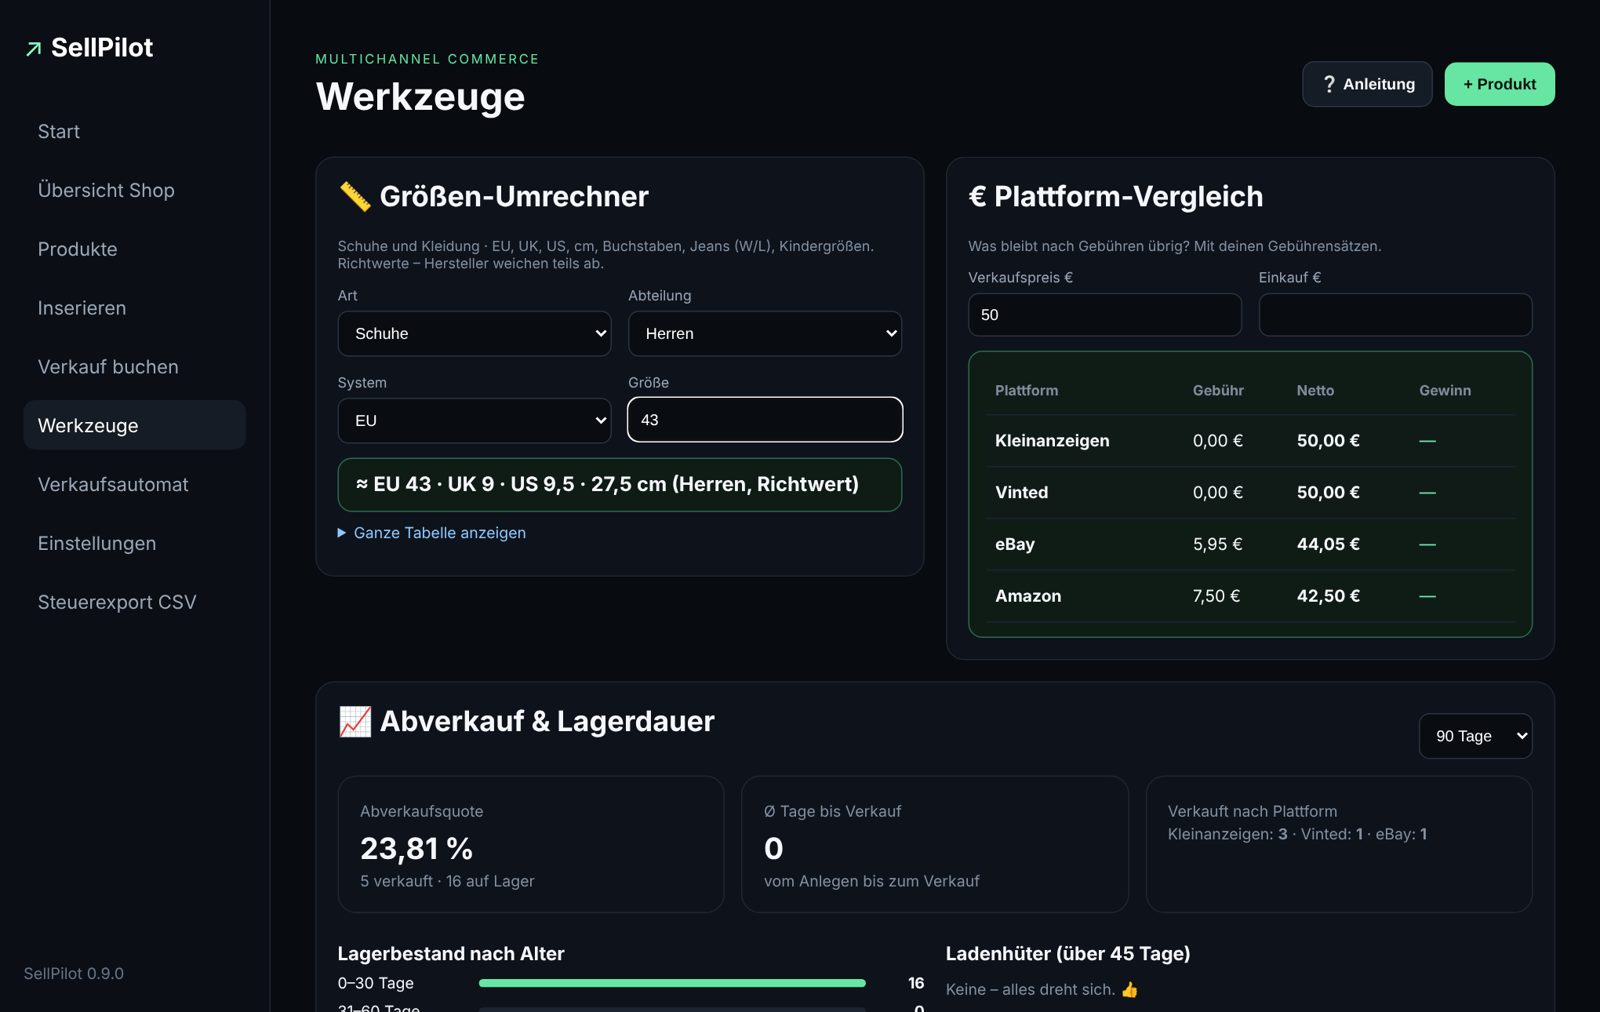Click the SellPilot arrow logo icon
This screenshot has width=1600, height=1012.
coord(34,48)
